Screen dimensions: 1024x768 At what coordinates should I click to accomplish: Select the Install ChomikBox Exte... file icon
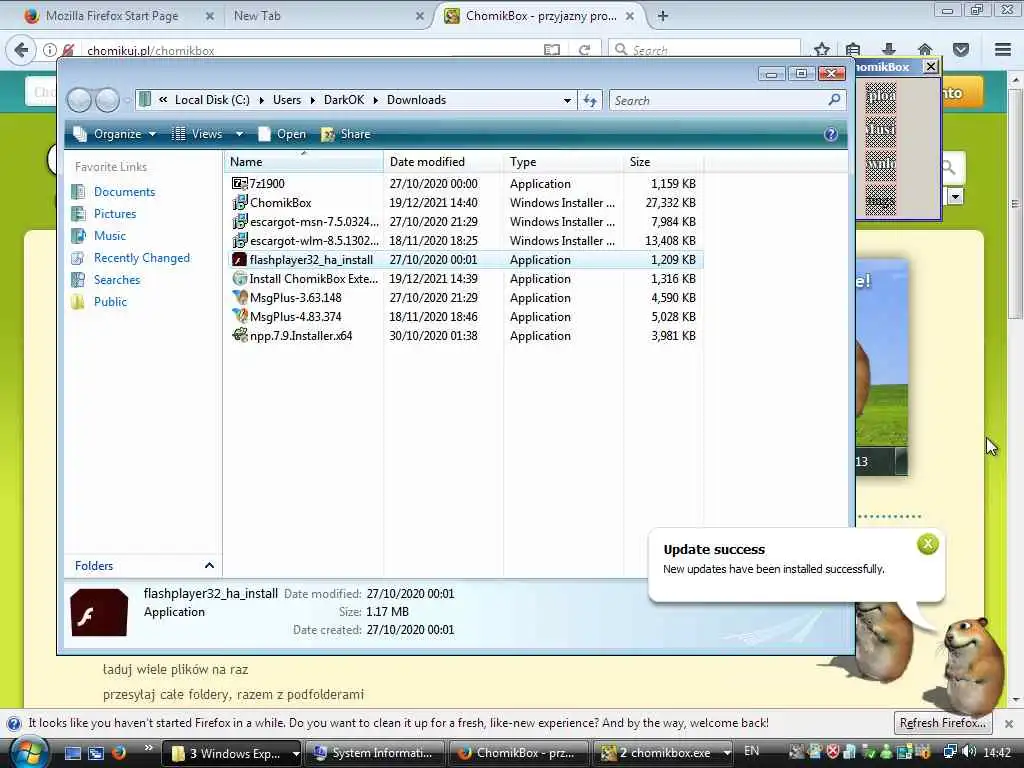coord(240,279)
